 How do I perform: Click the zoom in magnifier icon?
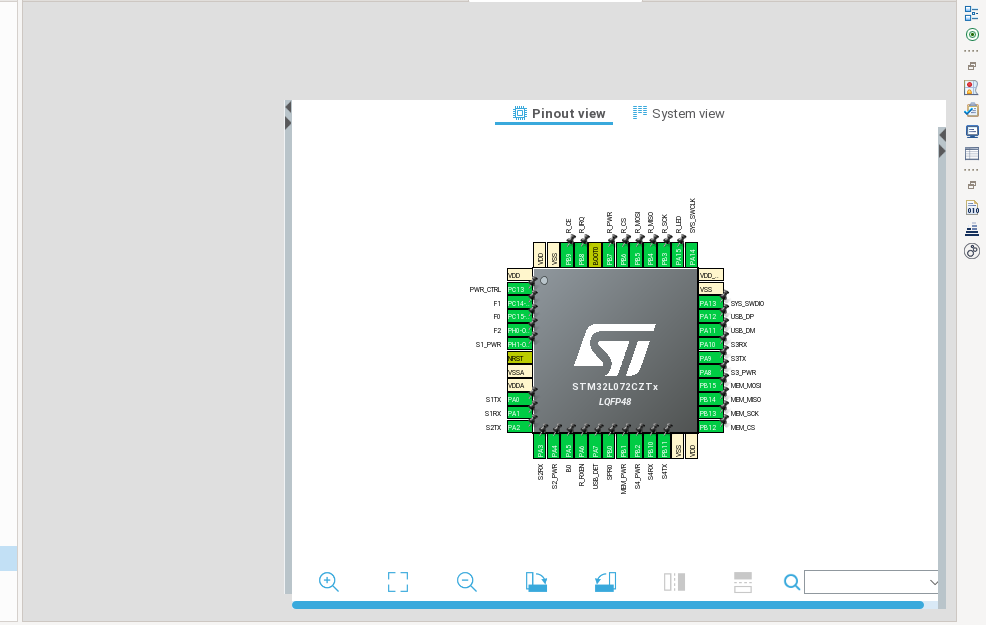329,581
